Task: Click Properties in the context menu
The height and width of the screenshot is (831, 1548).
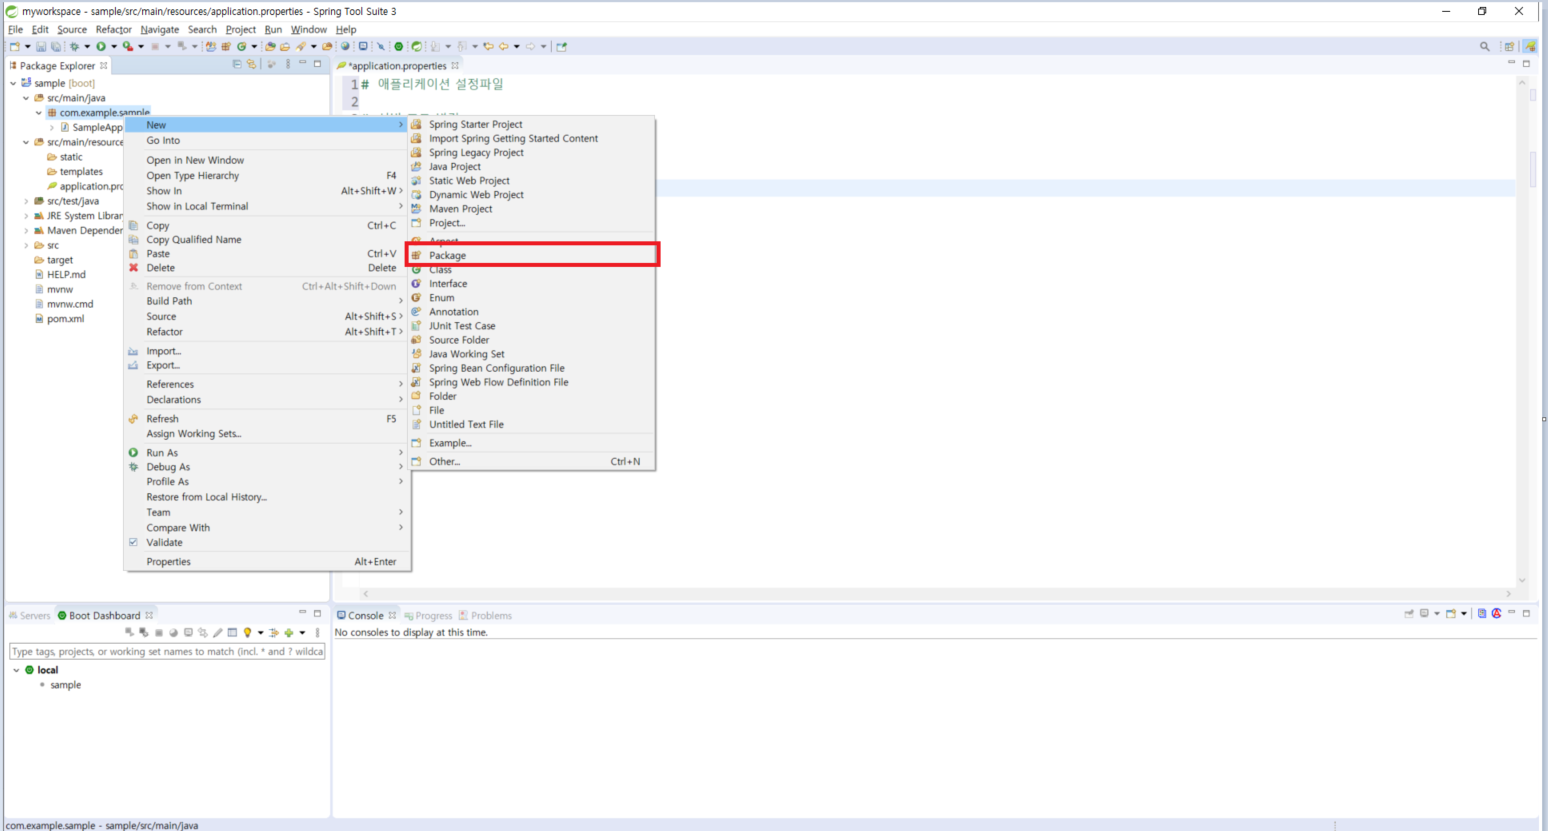Action: click(x=267, y=561)
